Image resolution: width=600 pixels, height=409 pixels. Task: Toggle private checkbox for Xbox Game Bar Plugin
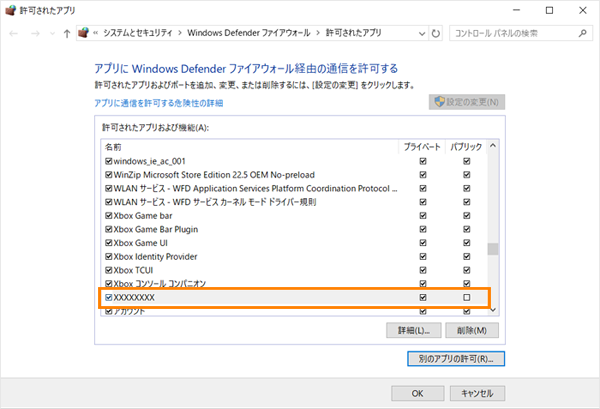click(x=423, y=229)
